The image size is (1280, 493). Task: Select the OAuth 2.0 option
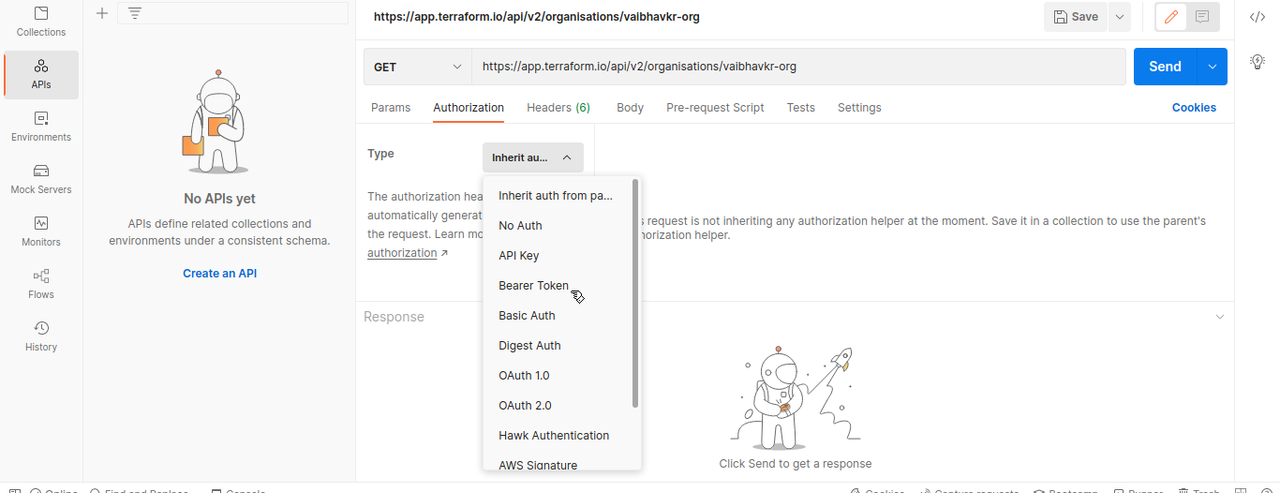pos(558,406)
